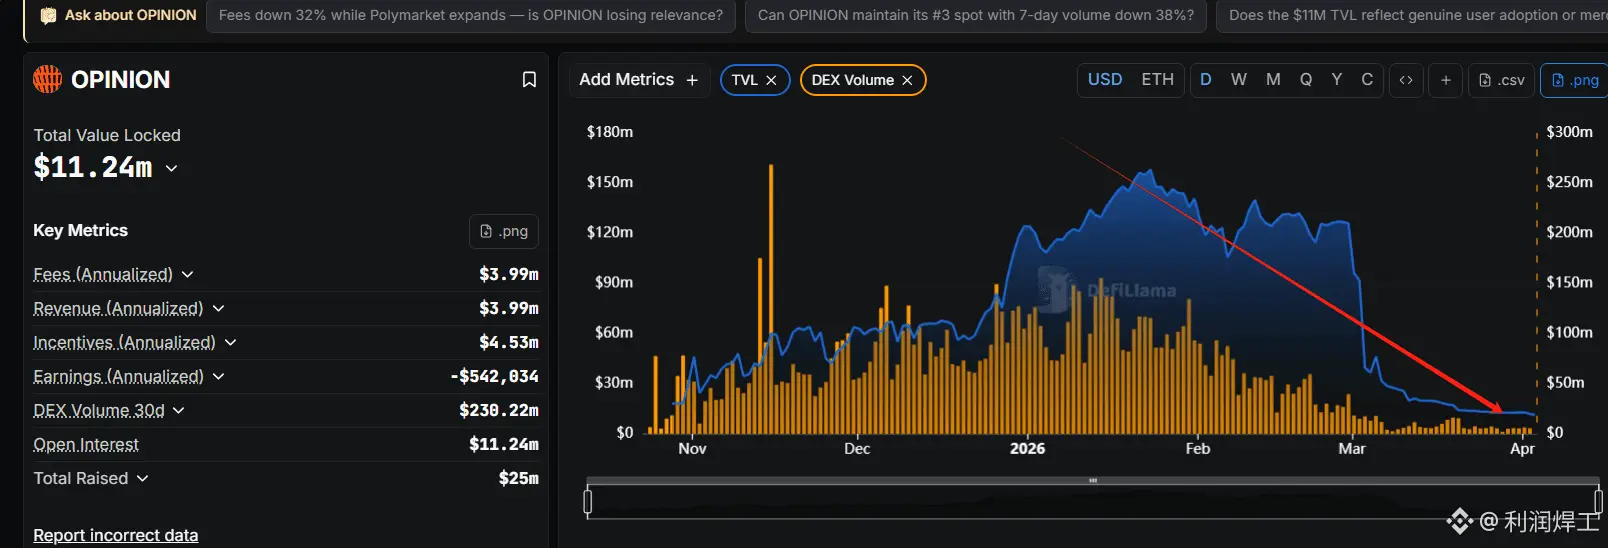Open the embed code icon

tap(1406, 80)
